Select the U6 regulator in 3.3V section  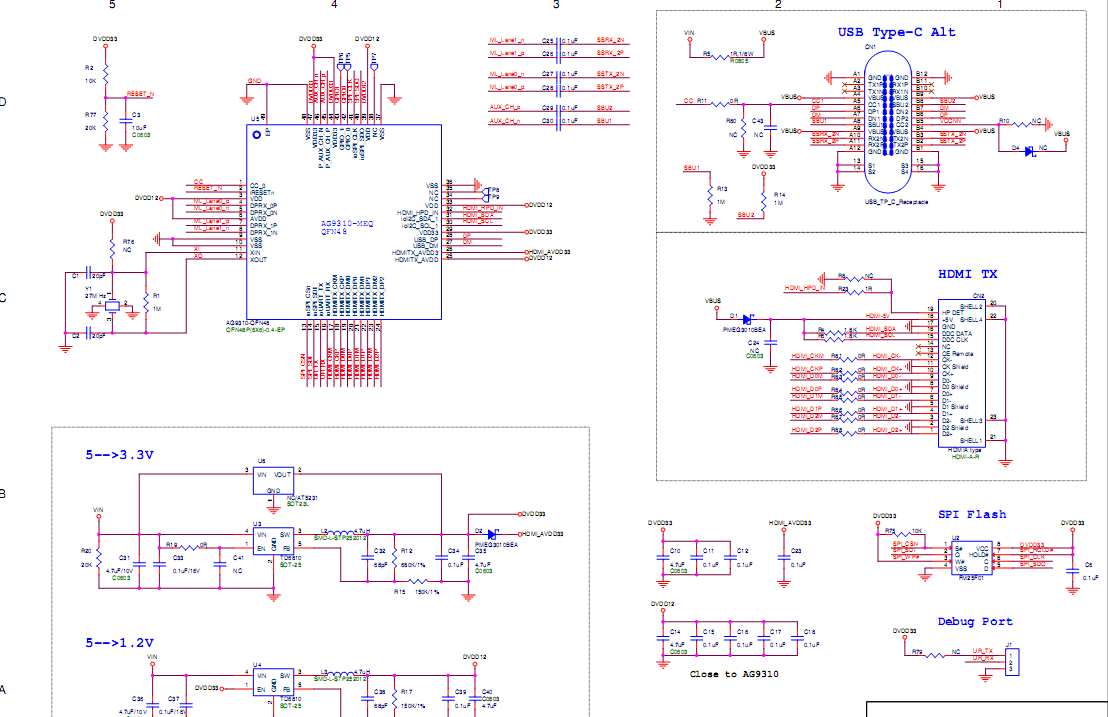(274, 481)
